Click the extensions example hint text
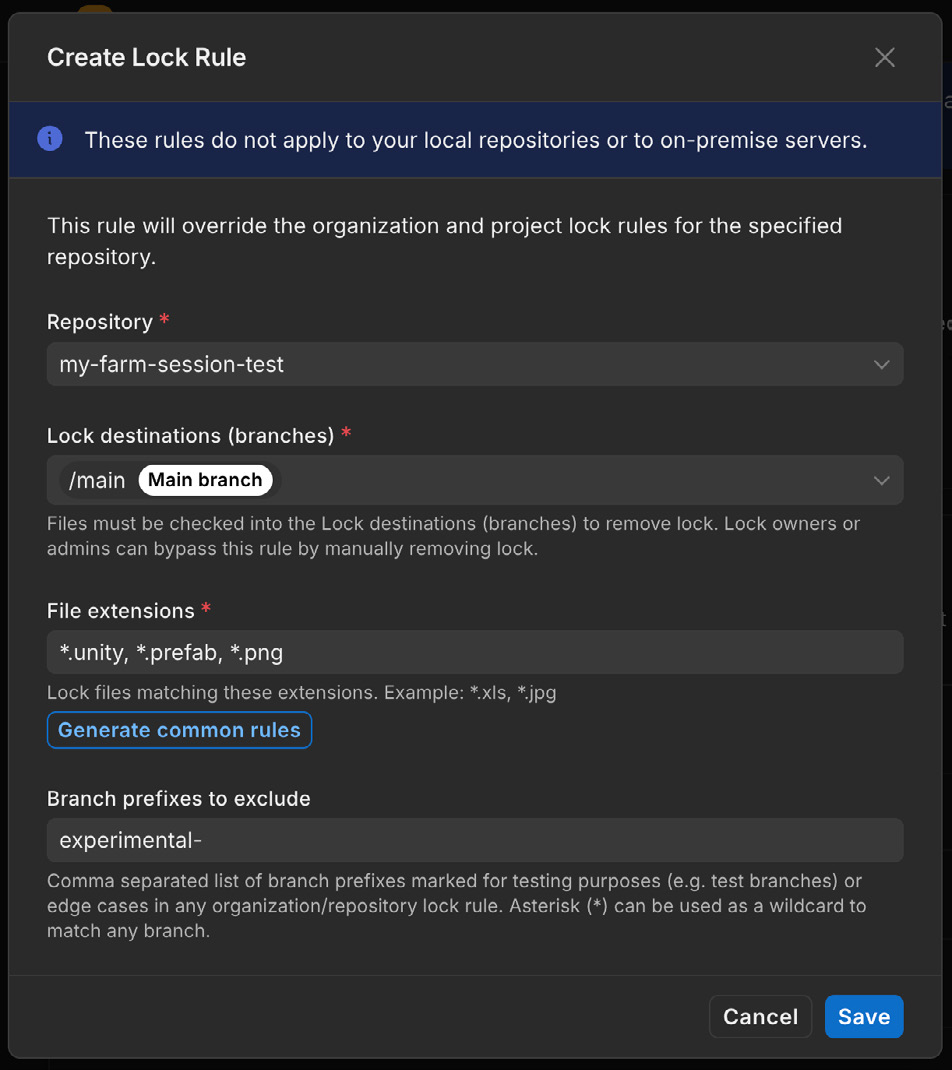The image size is (952, 1070). click(302, 693)
